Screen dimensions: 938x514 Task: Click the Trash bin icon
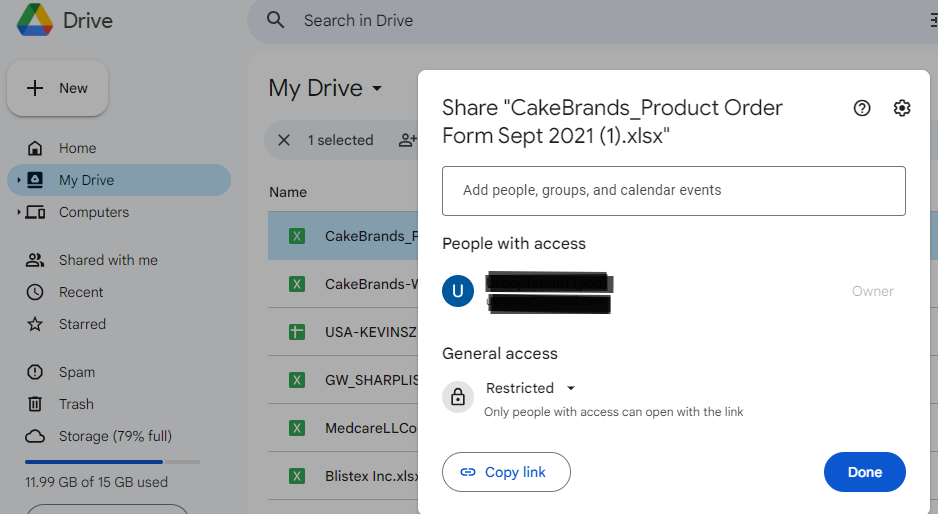pos(35,404)
